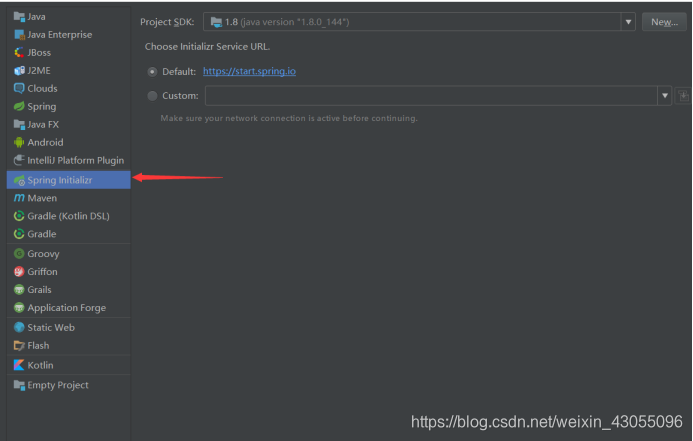Click the J2ME cube icon
This screenshot has height=441, width=693.
pos(19,71)
